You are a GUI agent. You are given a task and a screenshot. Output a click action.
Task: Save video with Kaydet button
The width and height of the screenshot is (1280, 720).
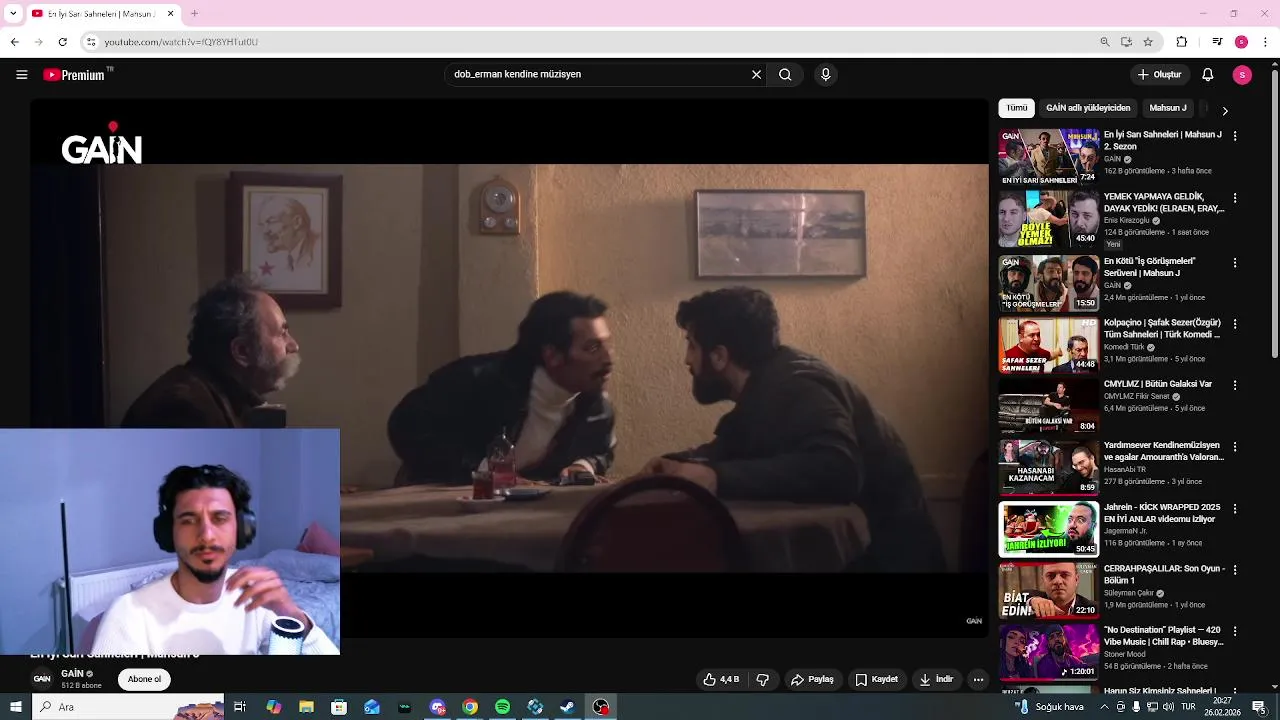click(876, 679)
